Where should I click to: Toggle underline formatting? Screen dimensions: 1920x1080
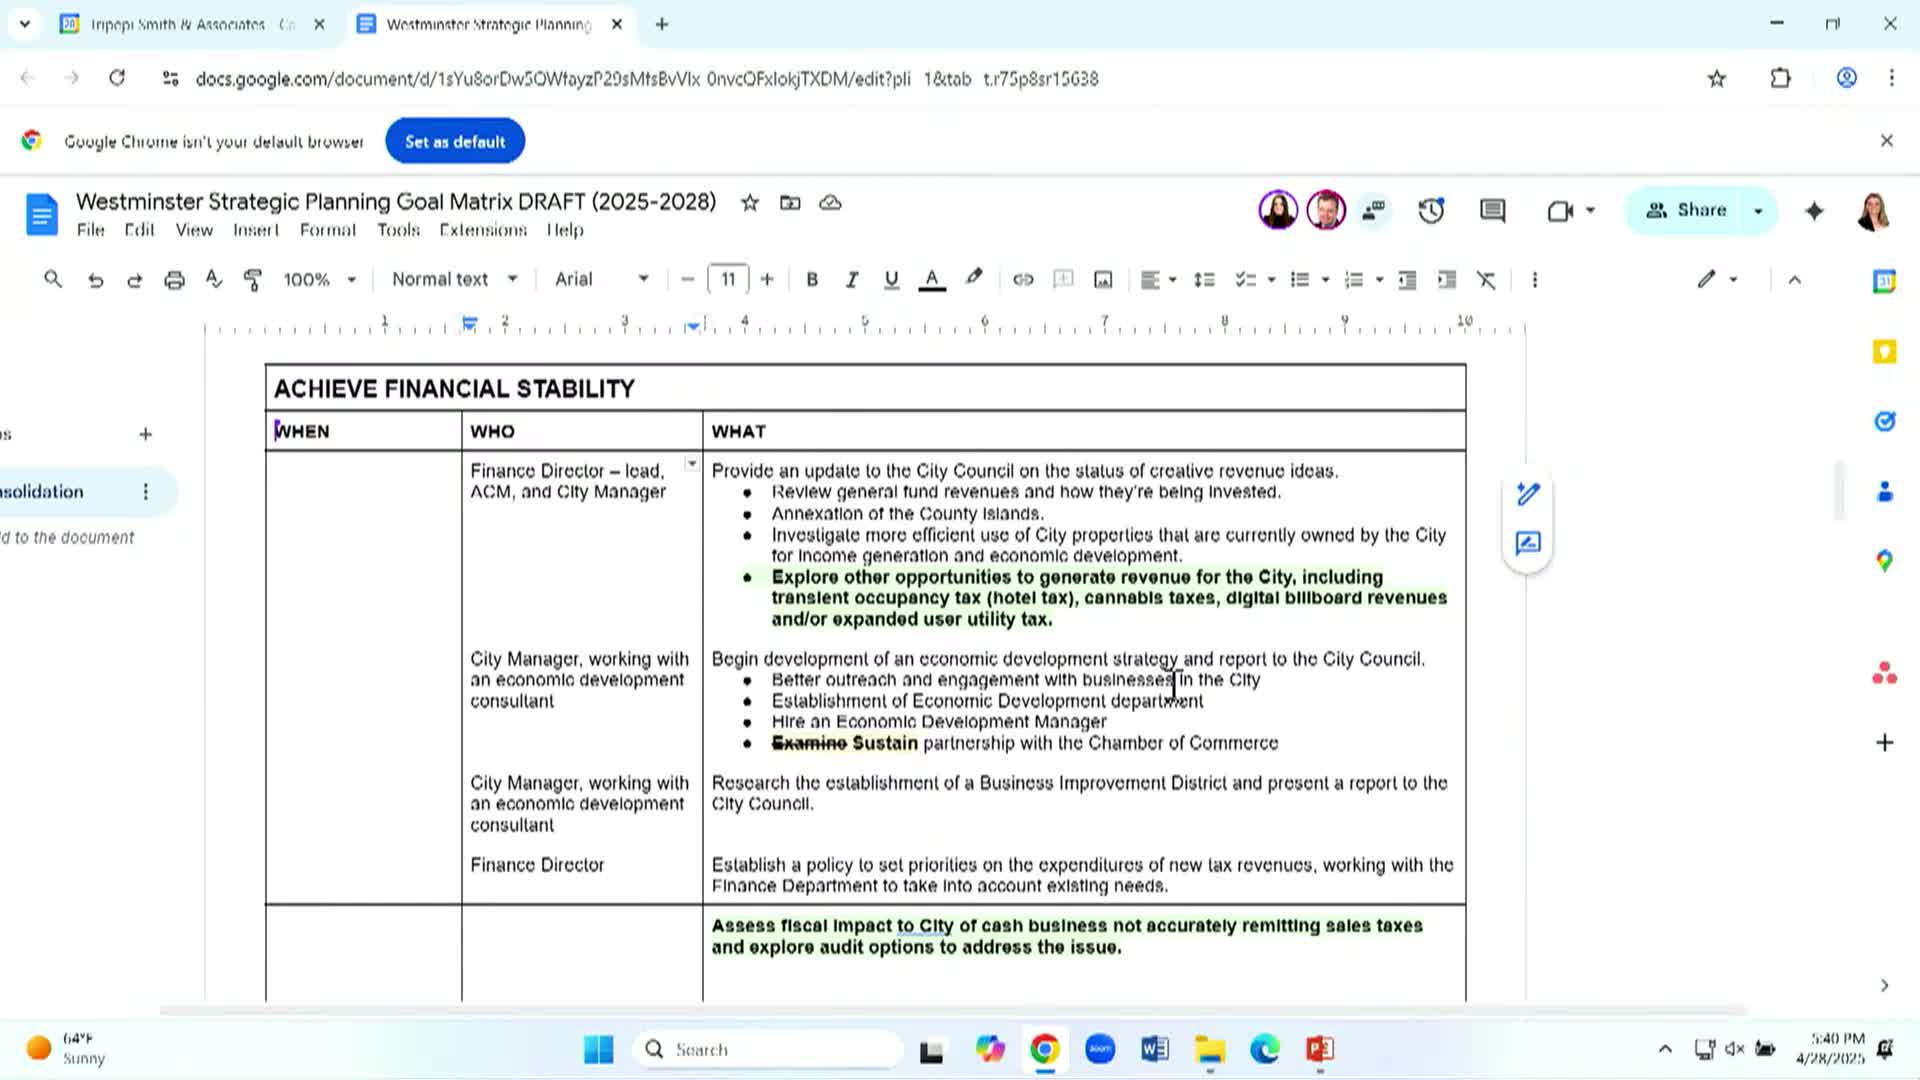(x=891, y=280)
